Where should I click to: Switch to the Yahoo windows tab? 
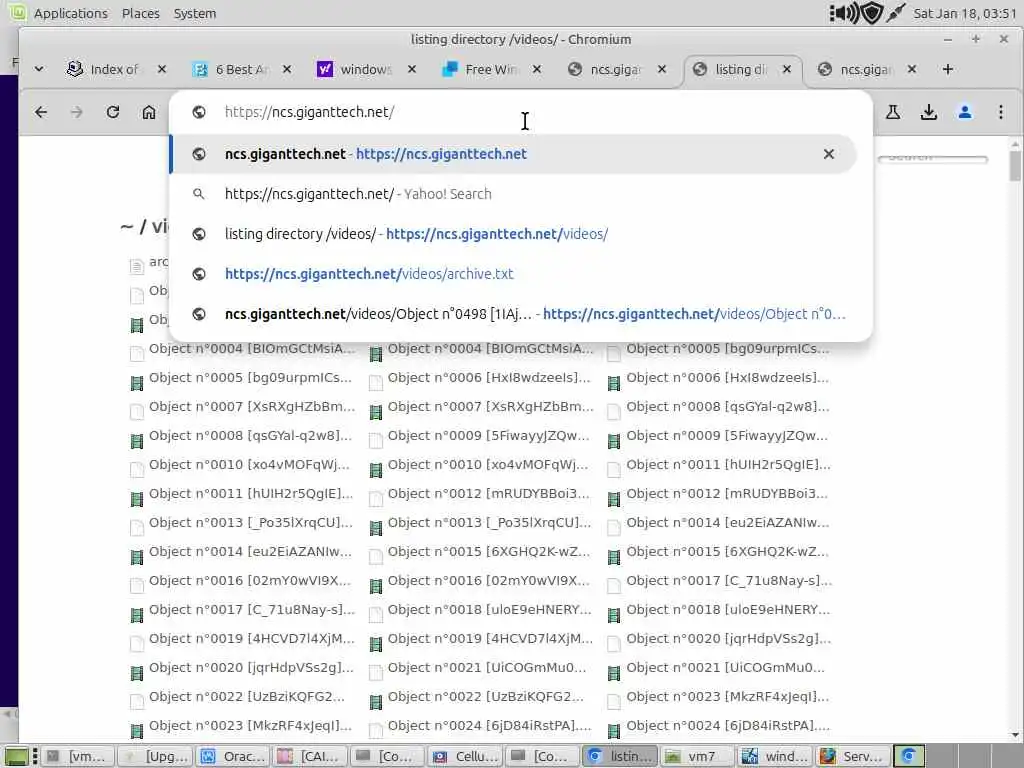pos(364,69)
